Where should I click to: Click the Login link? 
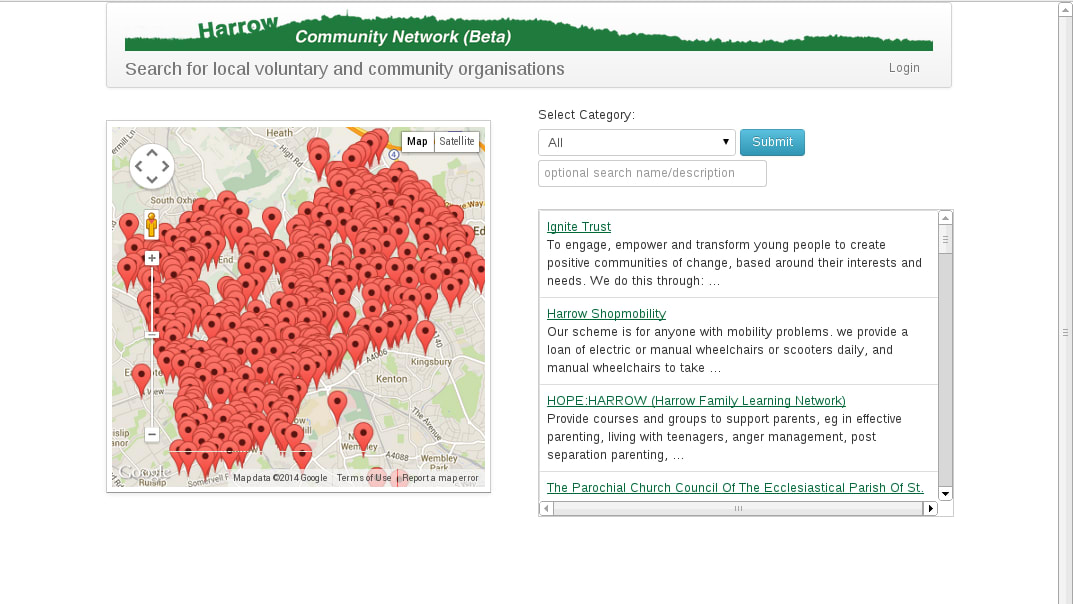tap(903, 68)
